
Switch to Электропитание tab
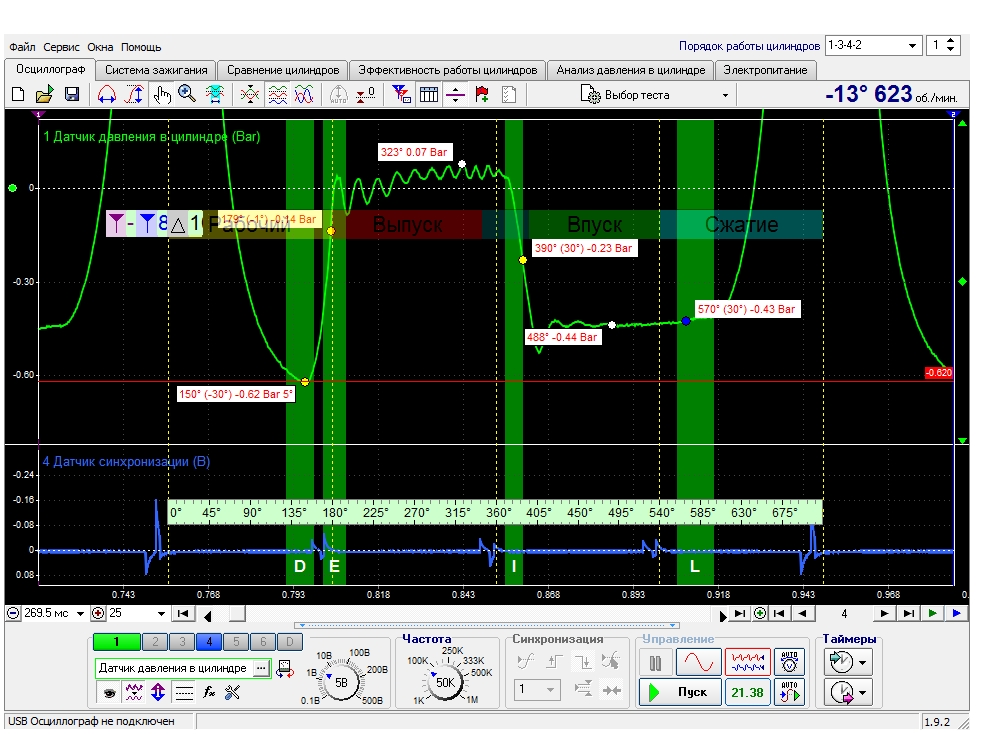click(765, 70)
